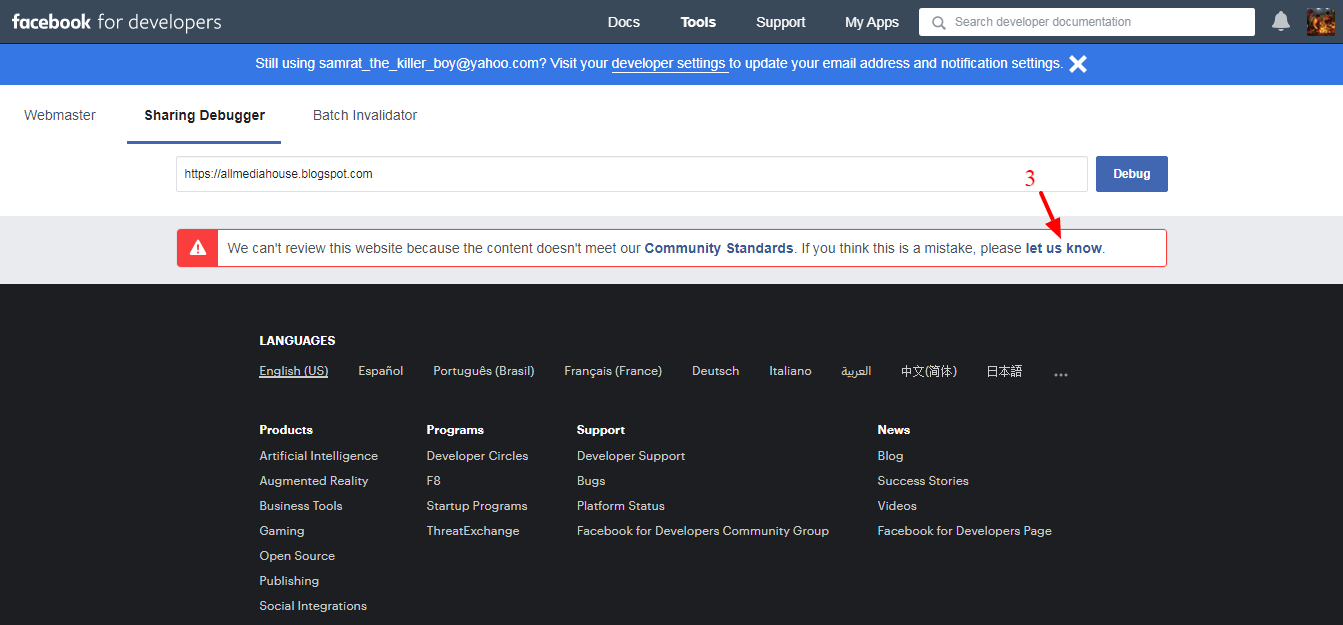Select Français (France) language
This screenshot has width=1343, height=625.
(613, 371)
